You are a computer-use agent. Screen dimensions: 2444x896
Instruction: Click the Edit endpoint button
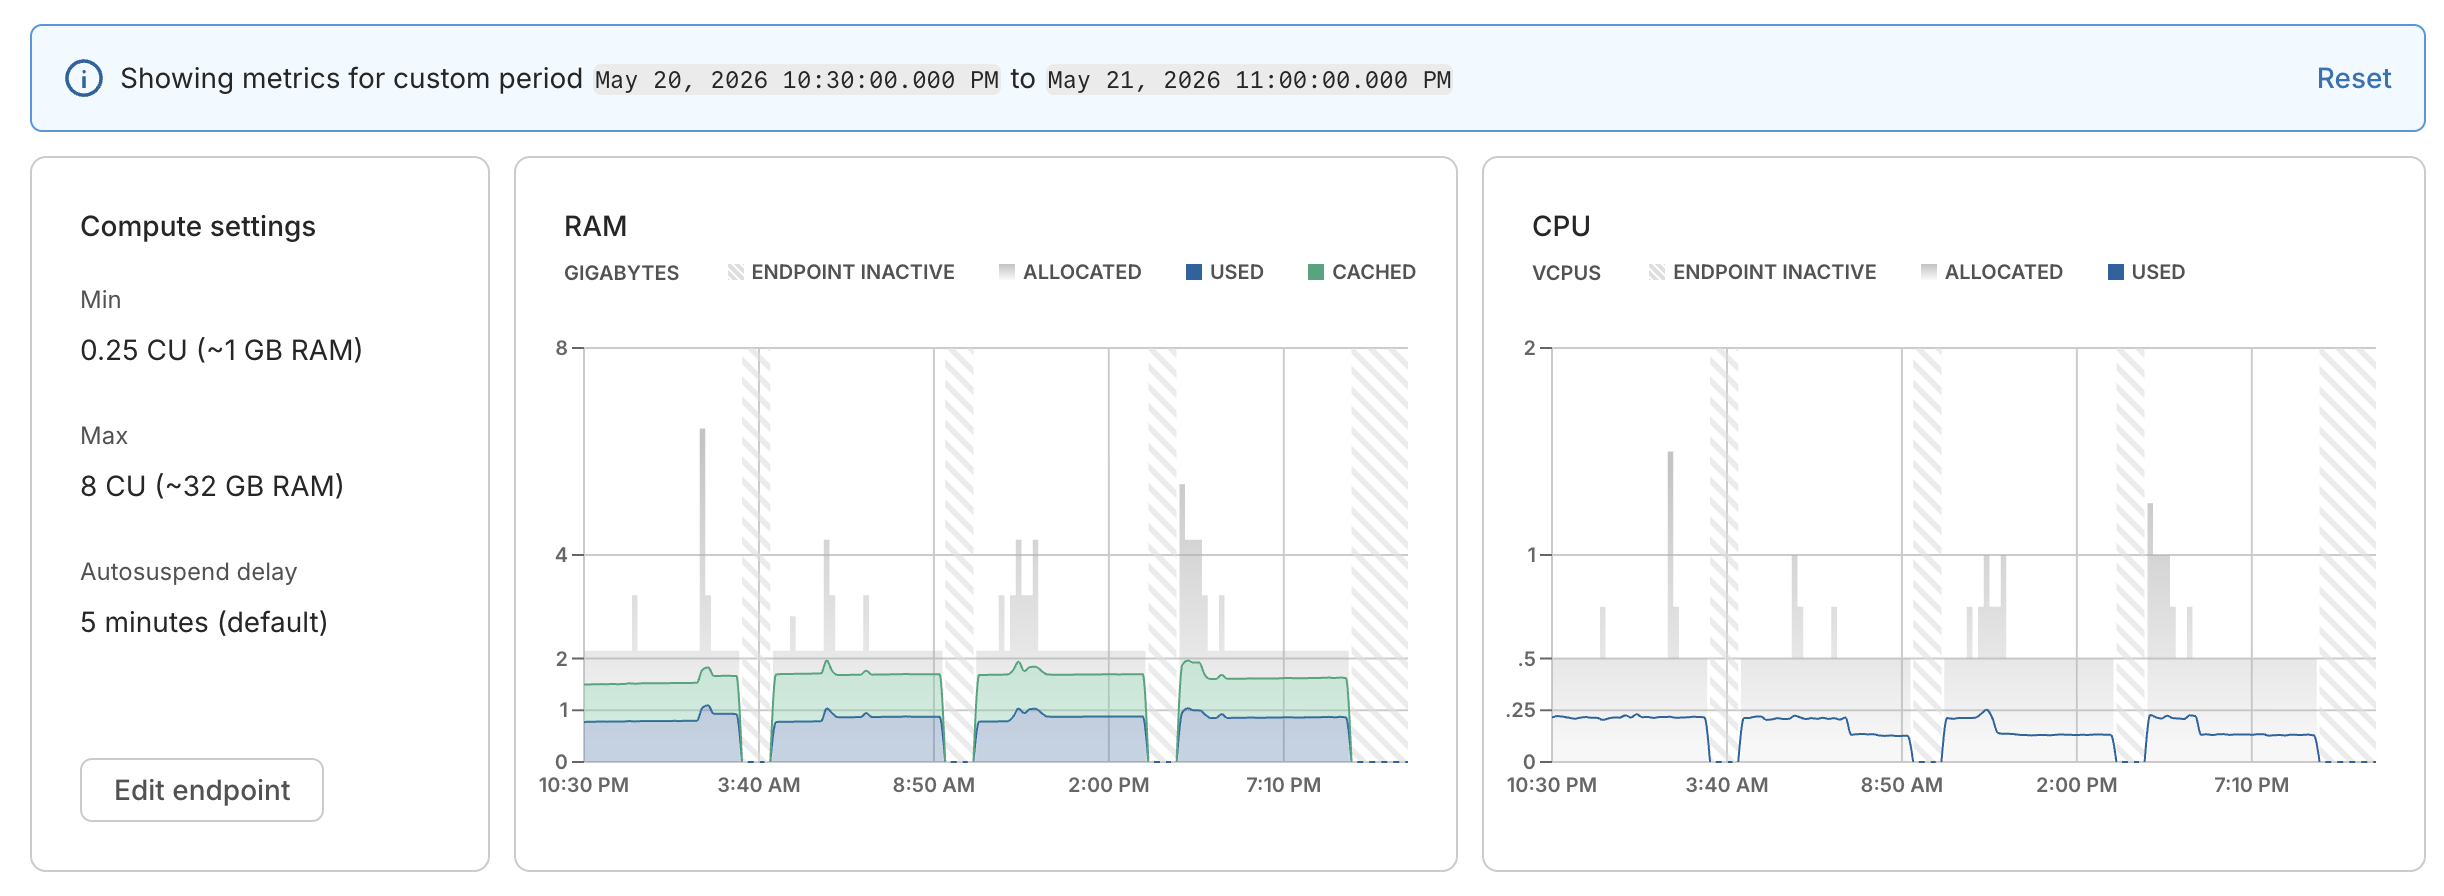click(202, 790)
